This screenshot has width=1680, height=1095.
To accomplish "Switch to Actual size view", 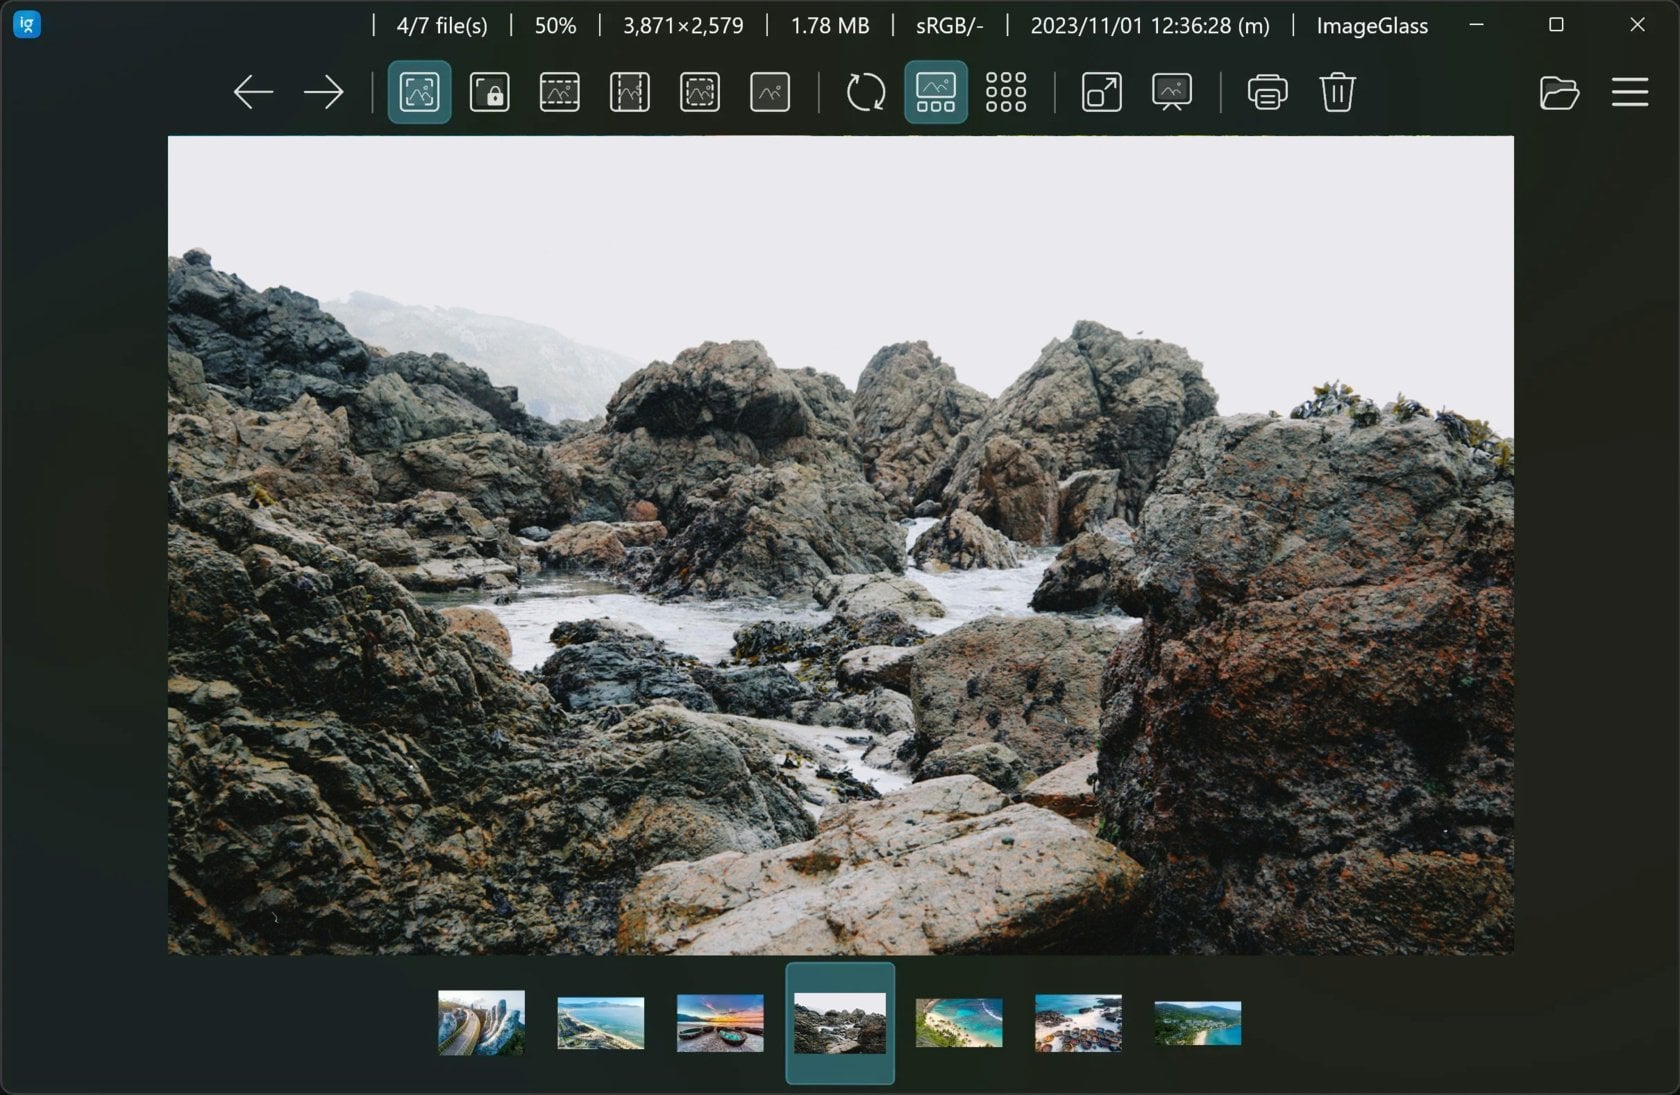I will pyautogui.click(x=769, y=91).
